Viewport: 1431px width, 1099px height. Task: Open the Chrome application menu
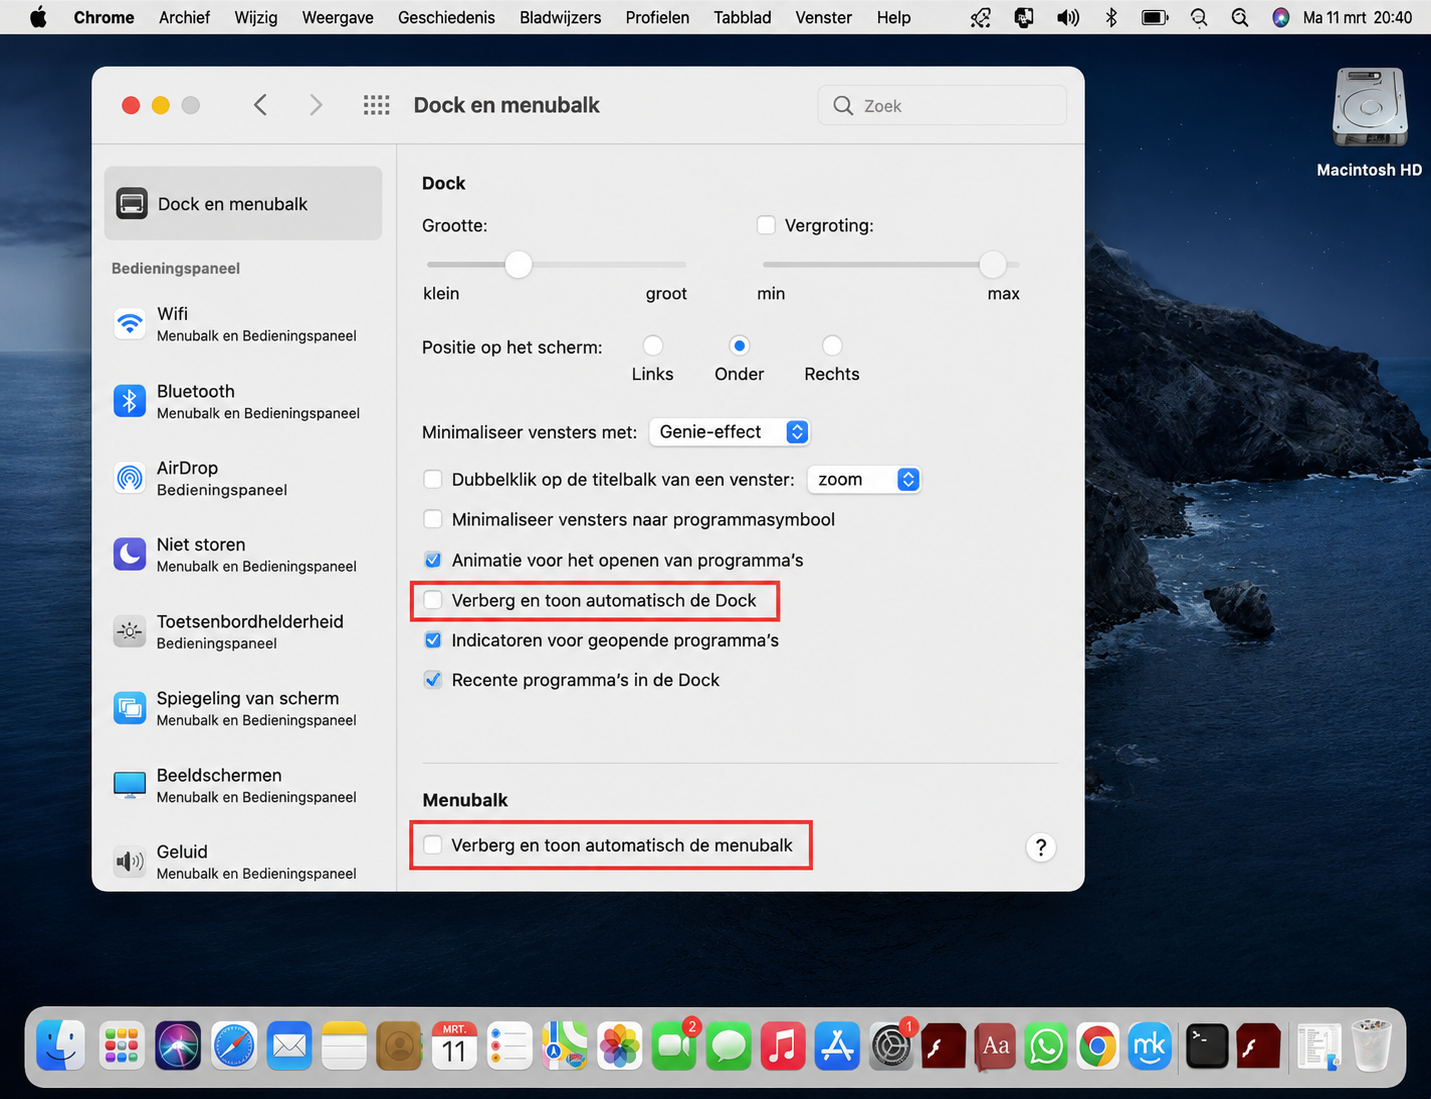[x=104, y=17]
